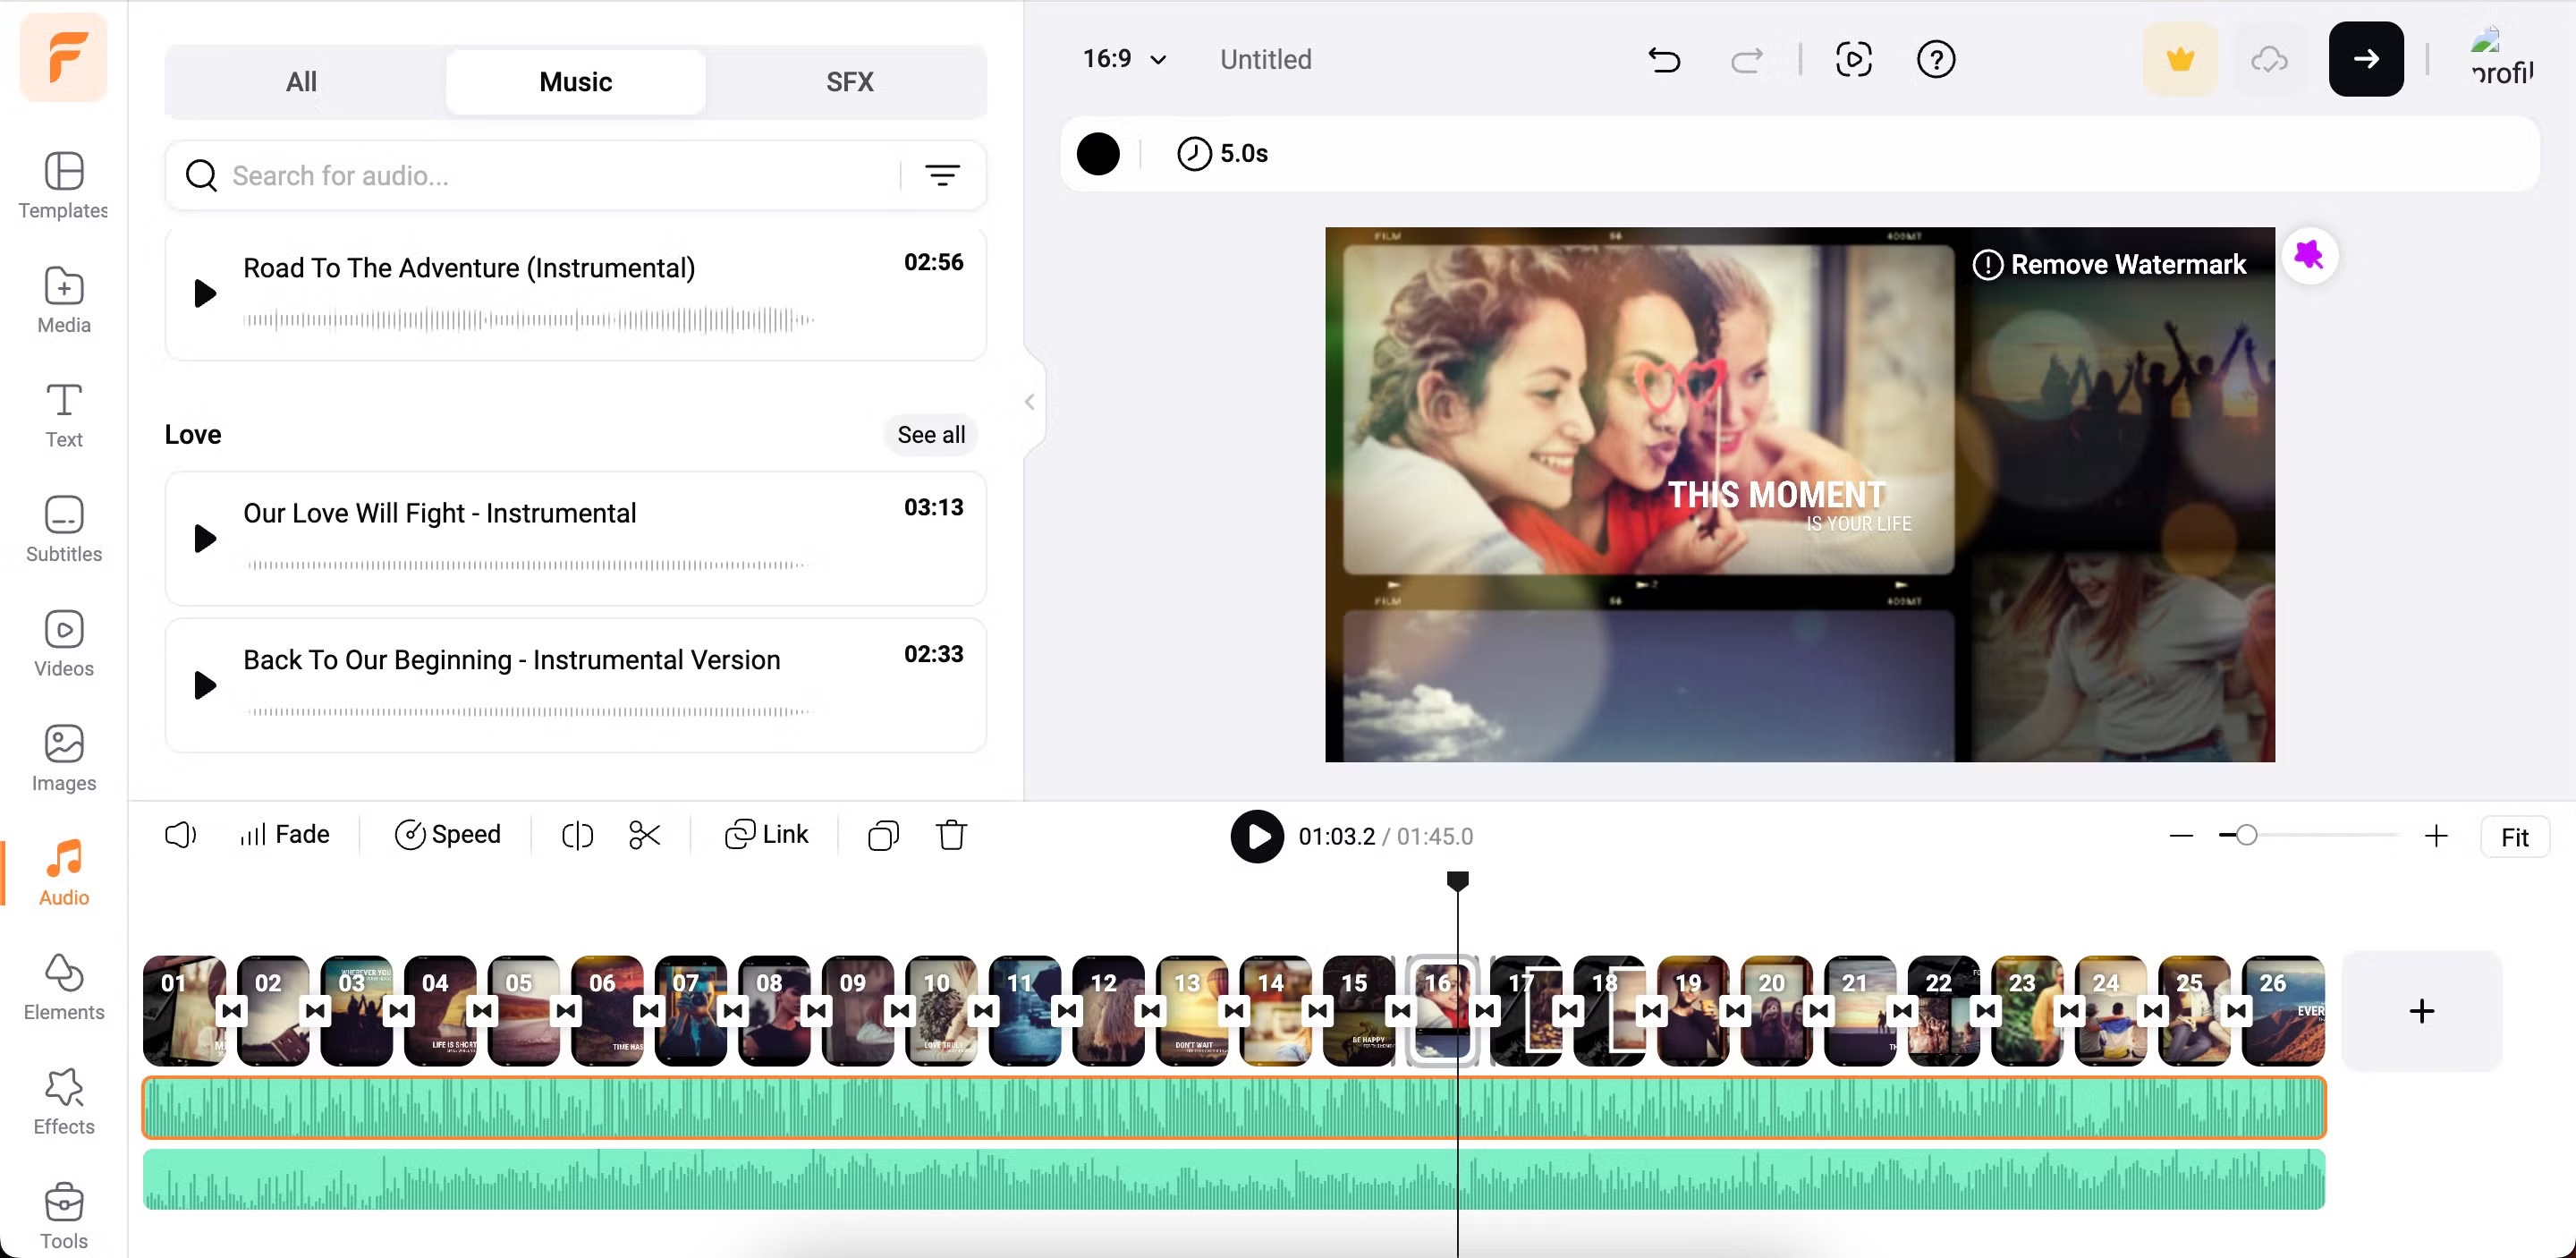
Task: Adjust the clip volume
Action: pos(180,834)
